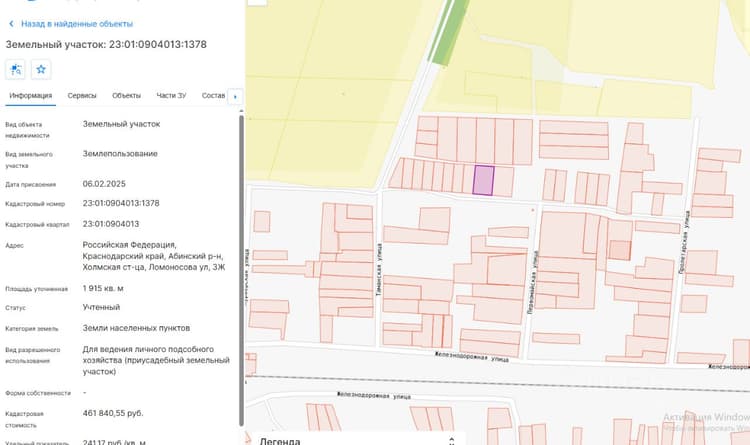Switch to the Объекты tab

126,96
